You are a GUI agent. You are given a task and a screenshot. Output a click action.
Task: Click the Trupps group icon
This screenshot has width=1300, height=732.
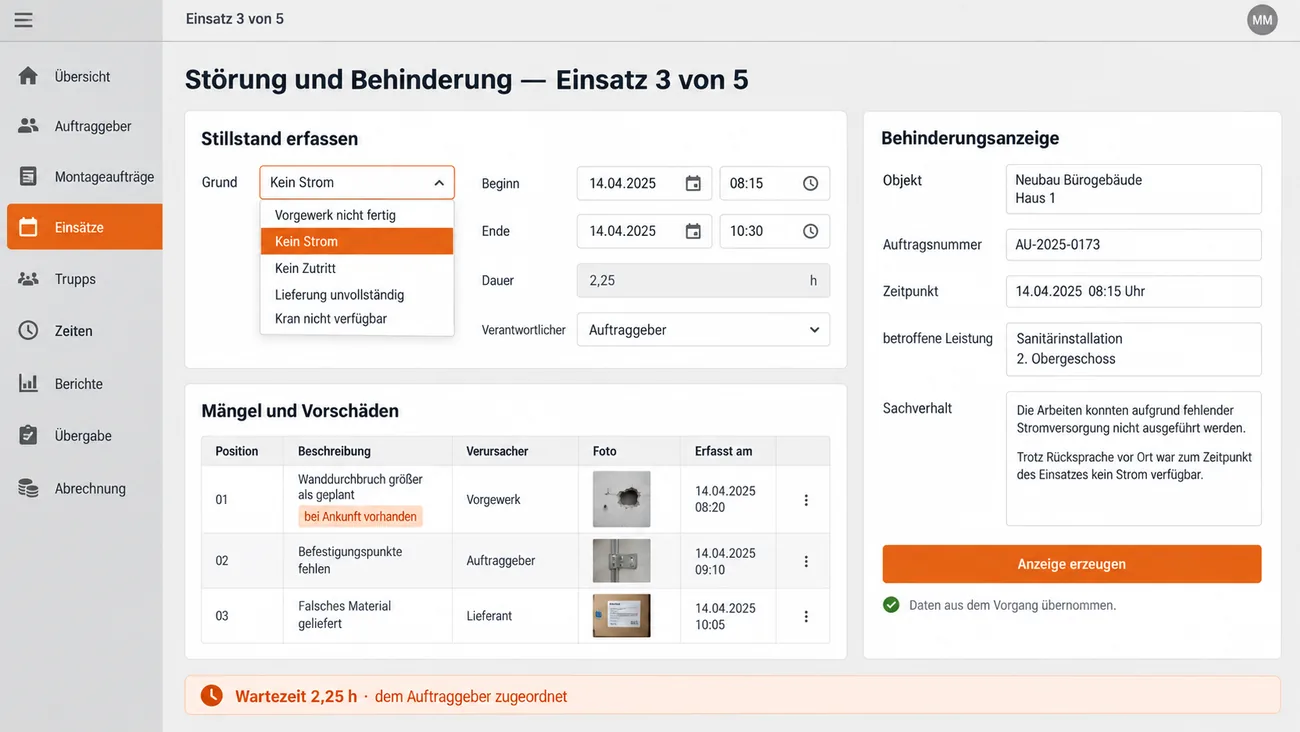(x=28, y=279)
